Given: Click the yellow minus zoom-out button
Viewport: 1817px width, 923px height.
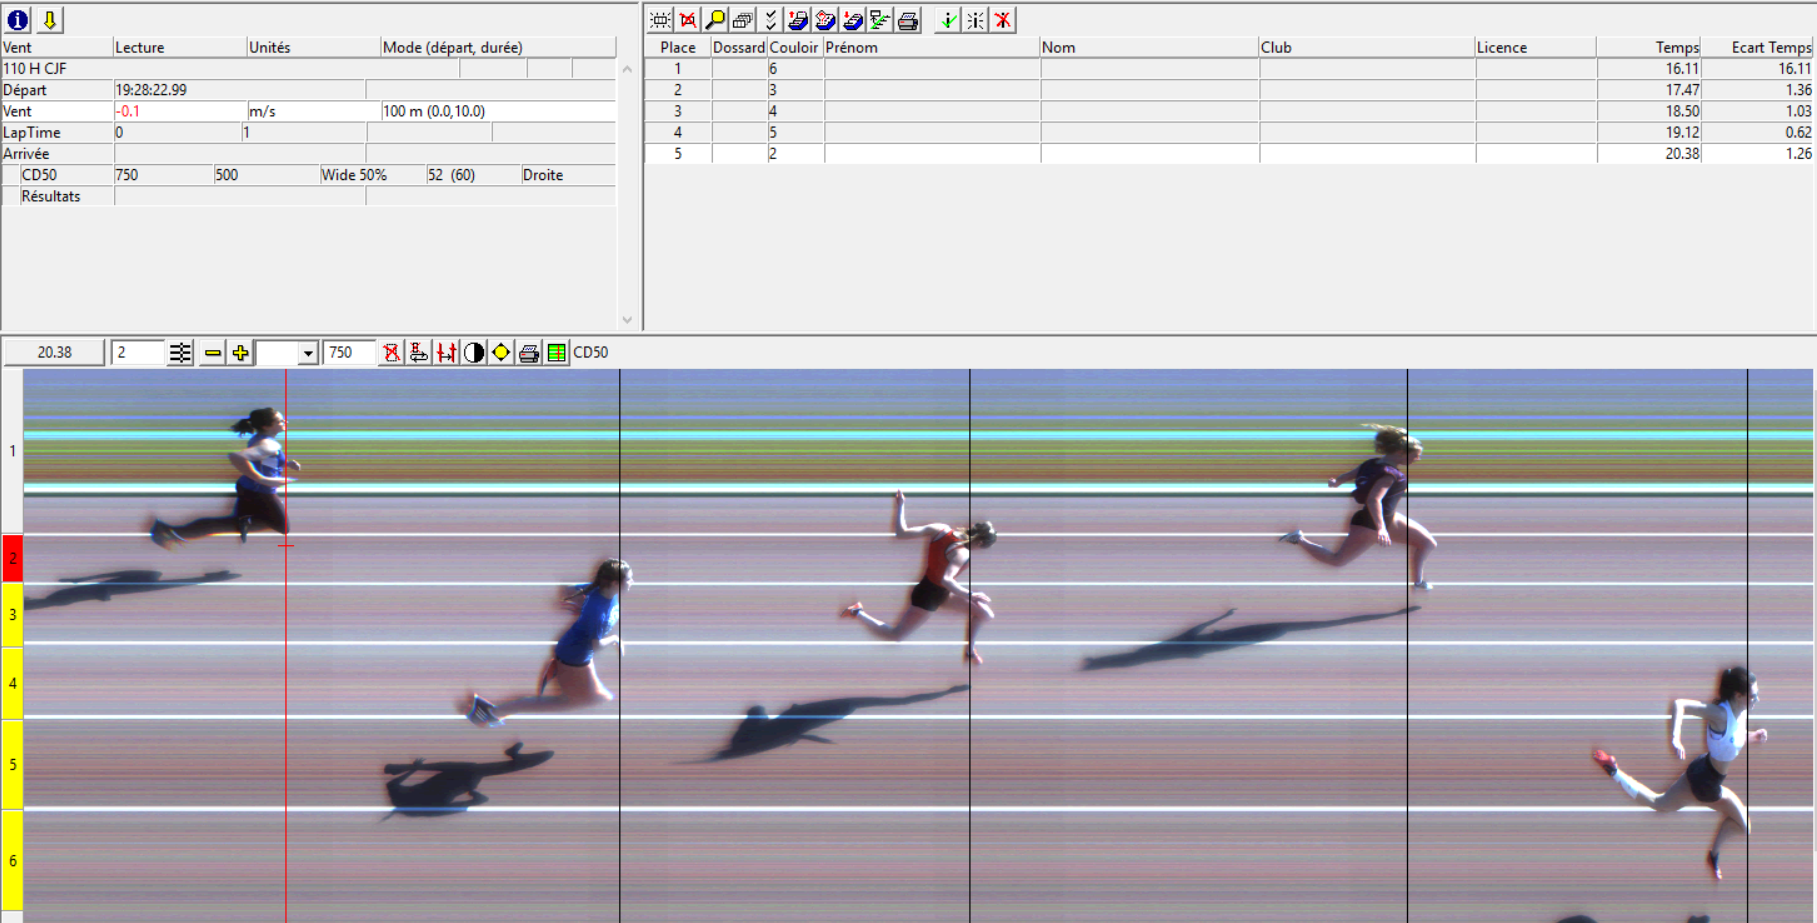Looking at the screenshot, I should (212, 352).
